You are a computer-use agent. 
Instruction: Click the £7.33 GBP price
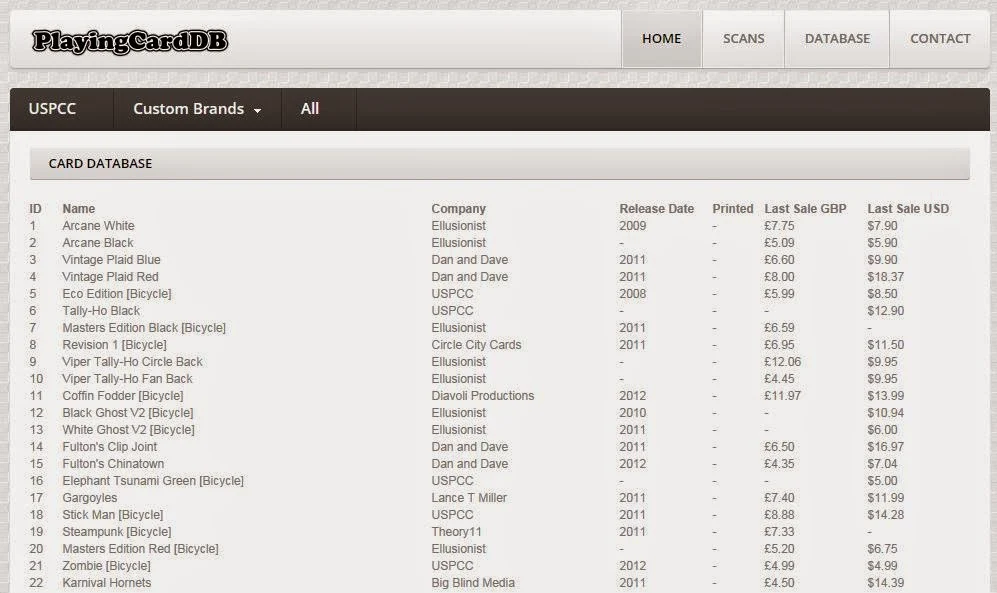pyautogui.click(x=780, y=532)
